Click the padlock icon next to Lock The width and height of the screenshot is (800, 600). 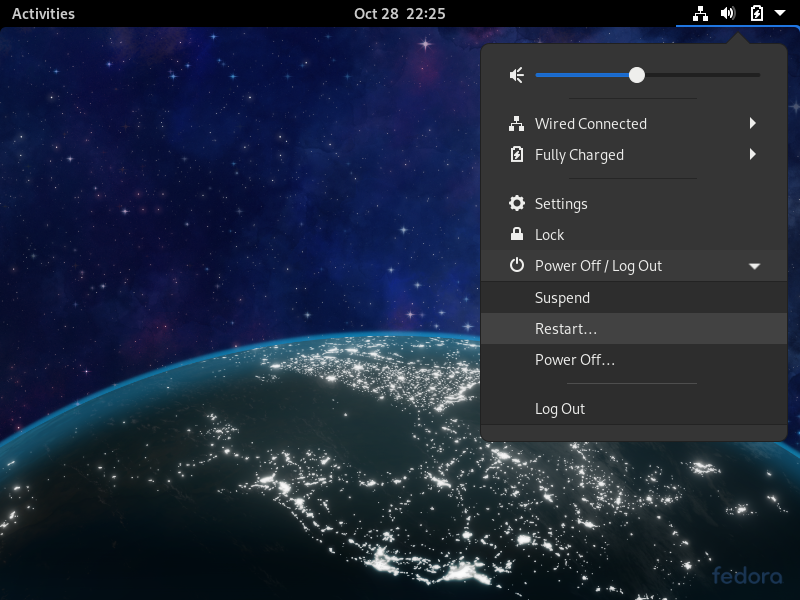click(x=516, y=234)
